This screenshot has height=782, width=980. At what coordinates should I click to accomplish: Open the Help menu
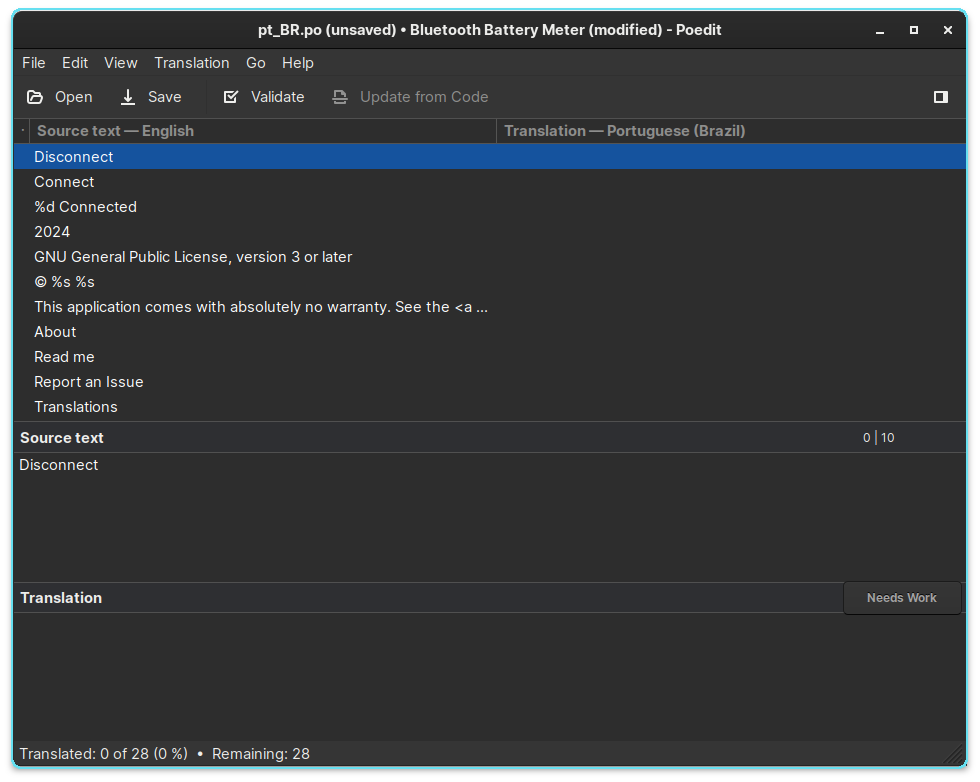[x=297, y=63]
